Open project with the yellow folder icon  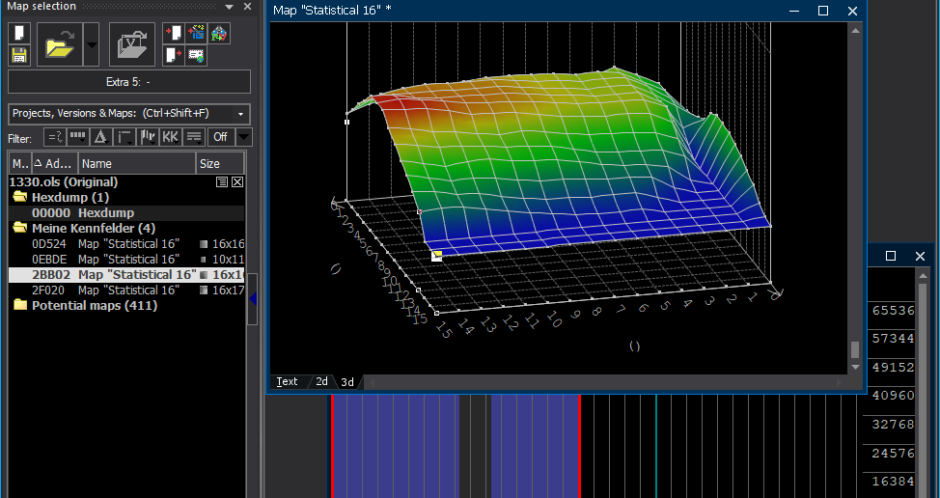coord(59,44)
